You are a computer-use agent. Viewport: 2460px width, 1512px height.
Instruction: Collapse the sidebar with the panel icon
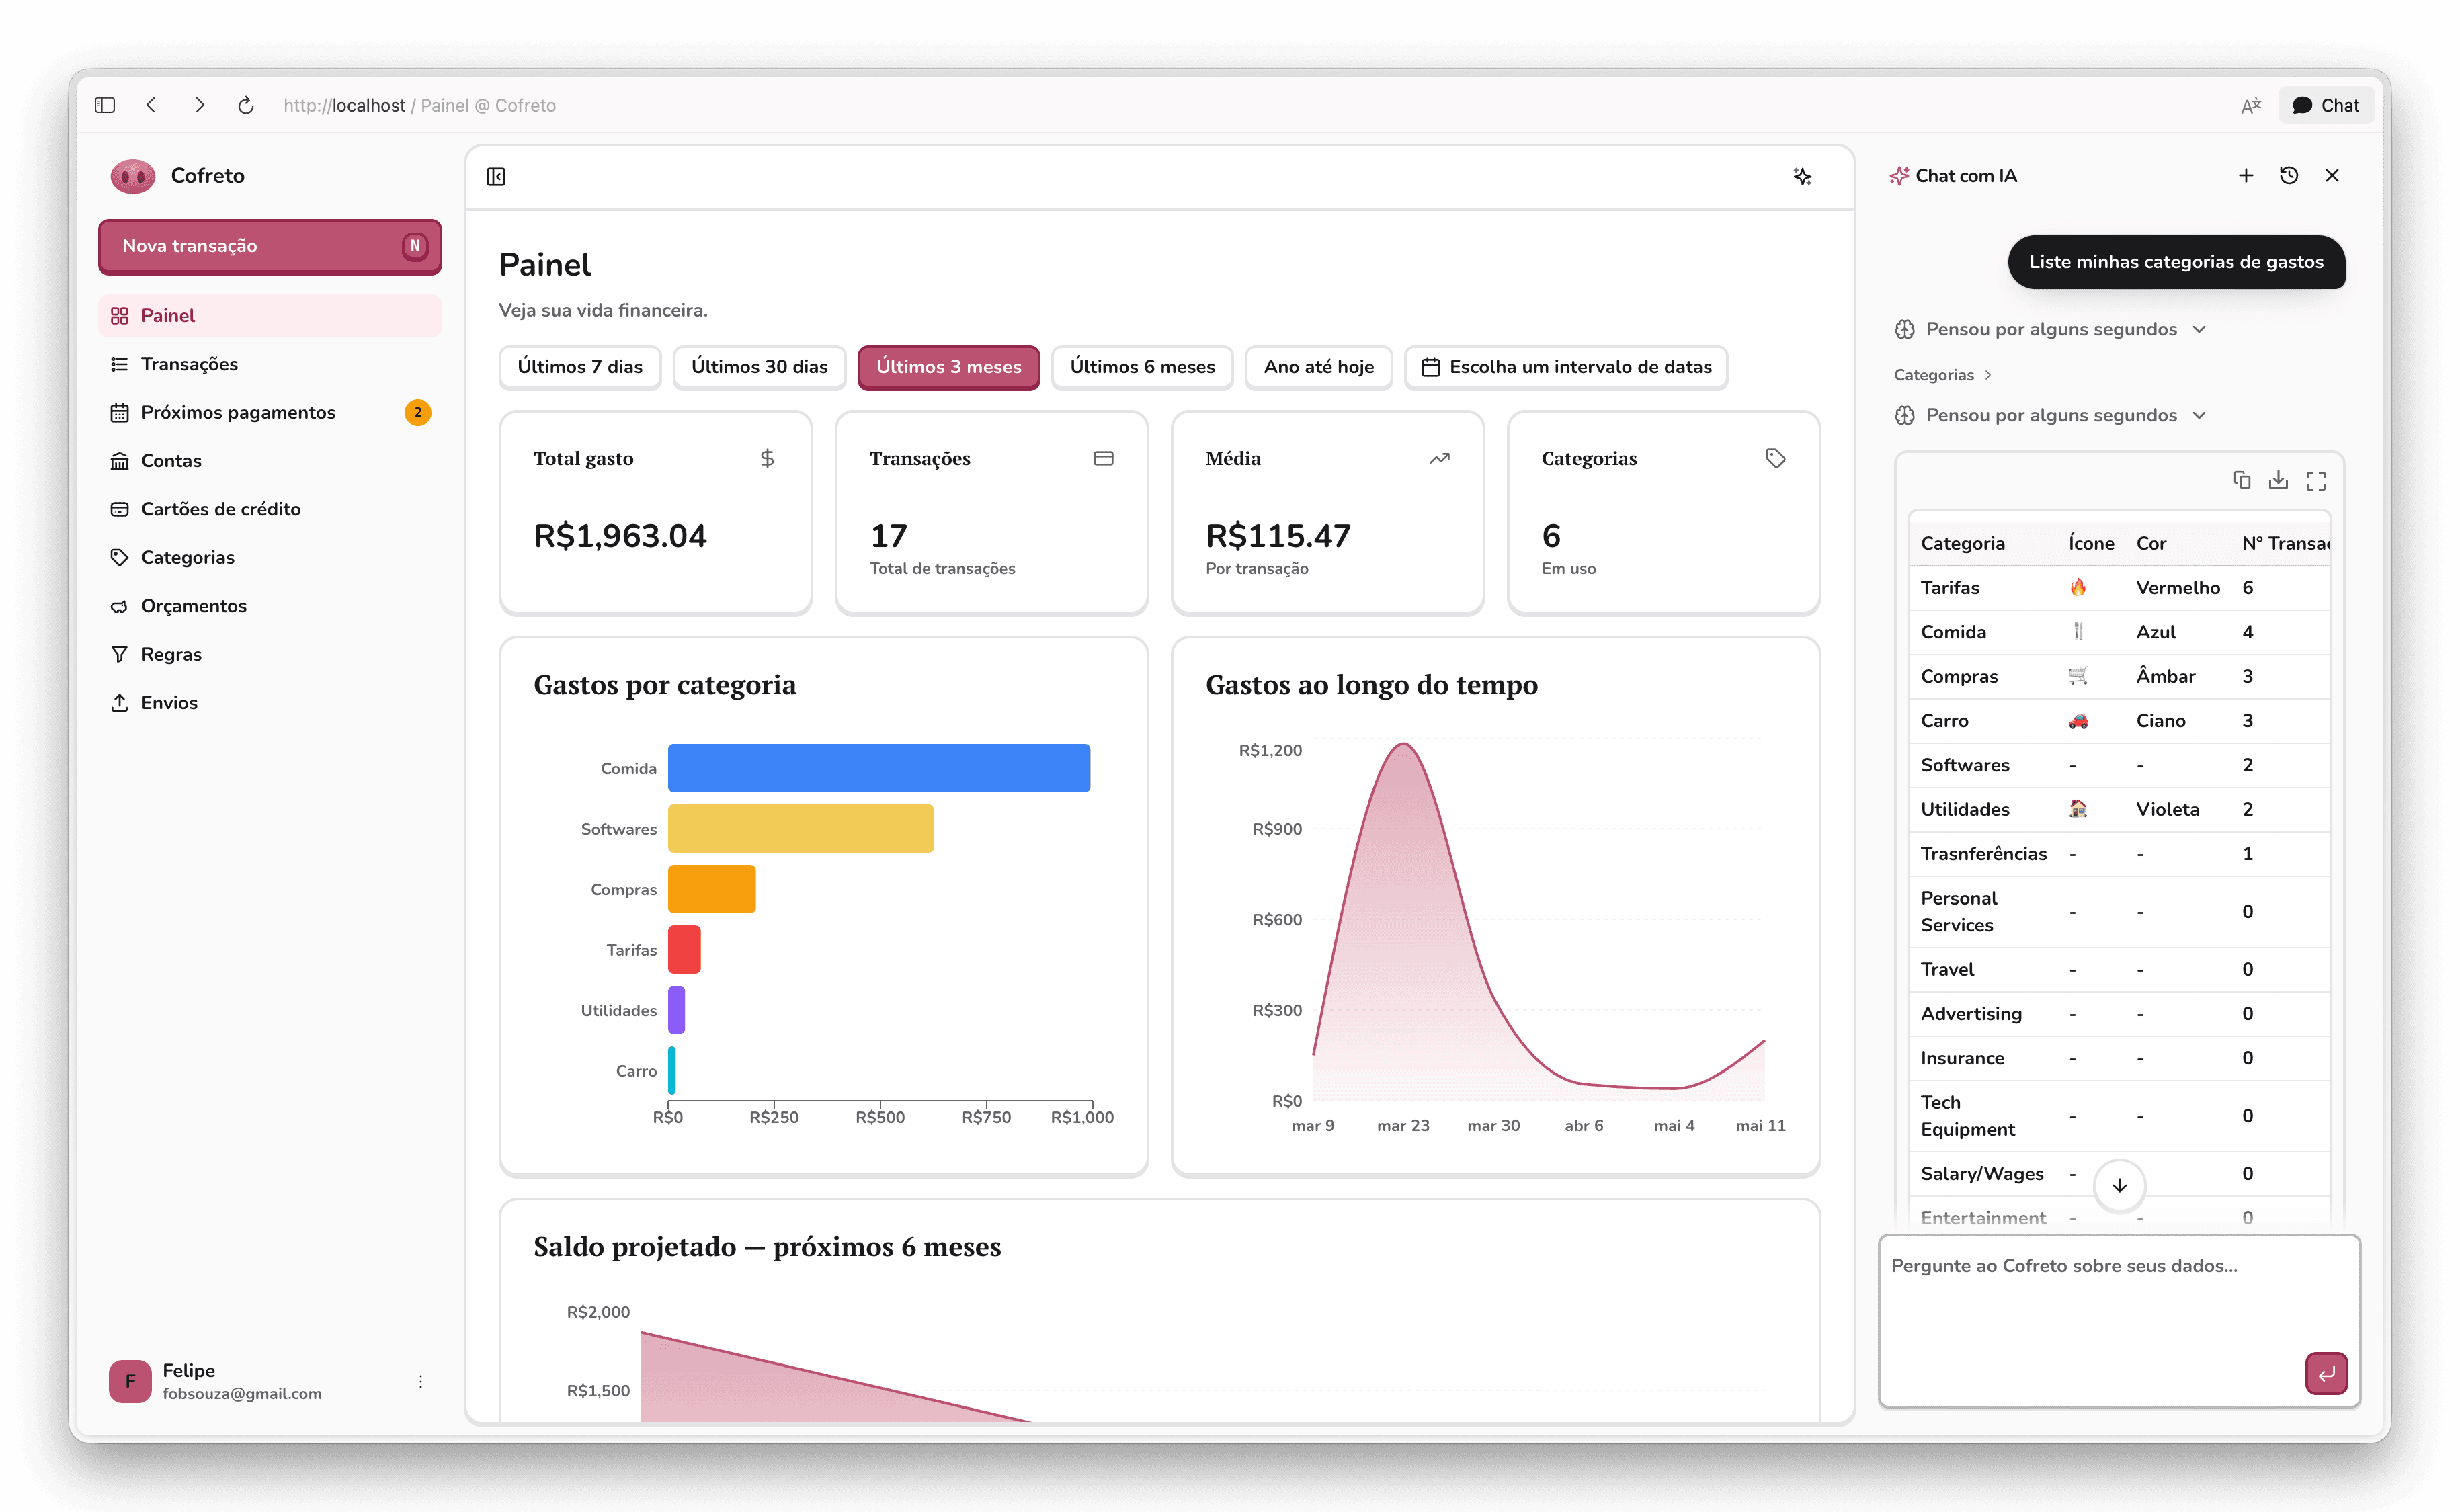pyautogui.click(x=496, y=177)
